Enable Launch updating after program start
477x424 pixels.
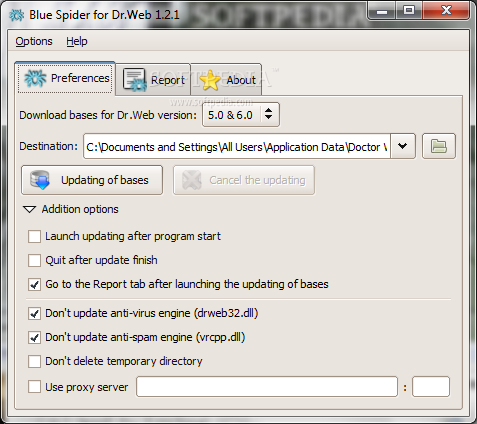35,236
